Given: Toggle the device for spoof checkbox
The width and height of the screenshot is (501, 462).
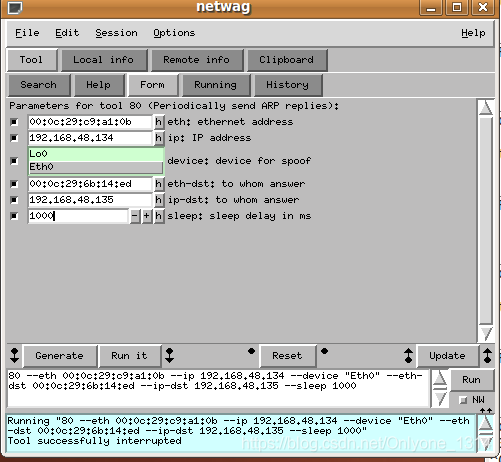Looking at the screenshot, I should [x=14, y=161].
